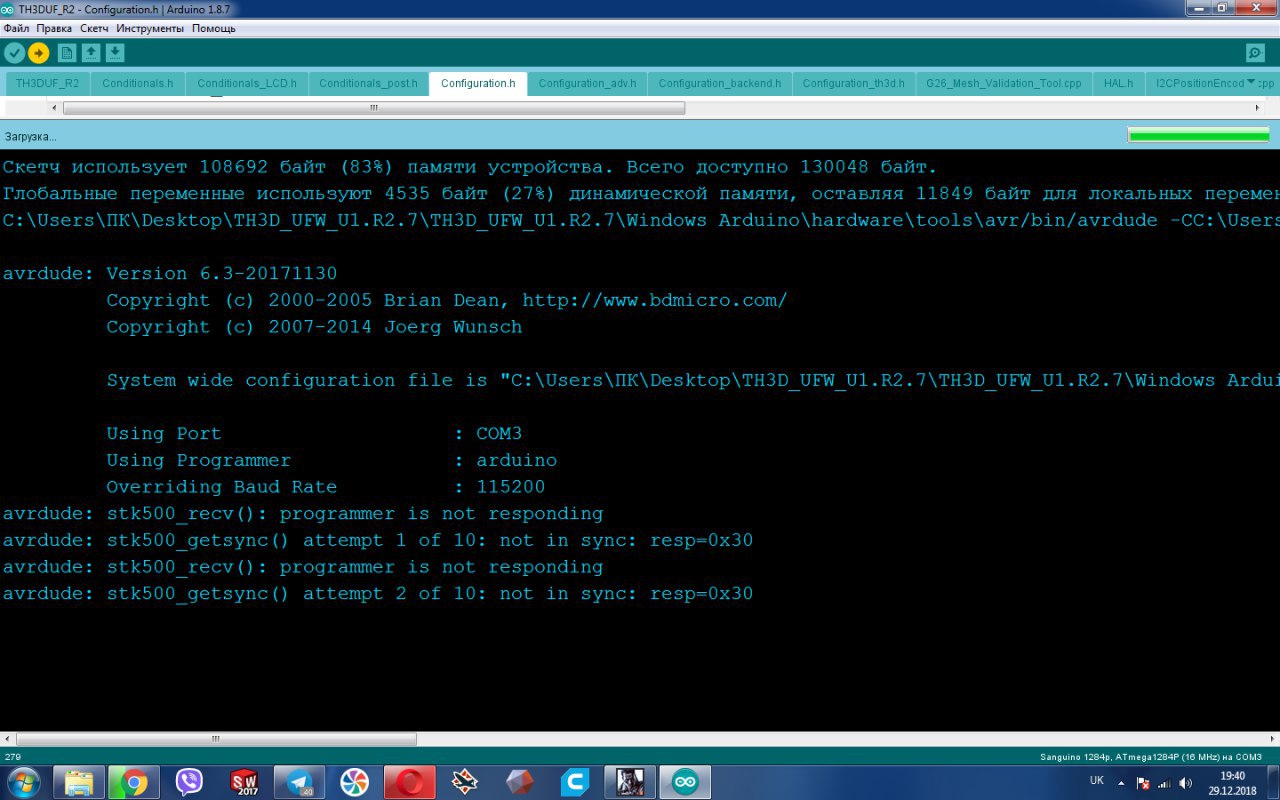The width and height of the screenshot is (1280, 800).
Task: Open the Правка menu
Action: point(54,29)
